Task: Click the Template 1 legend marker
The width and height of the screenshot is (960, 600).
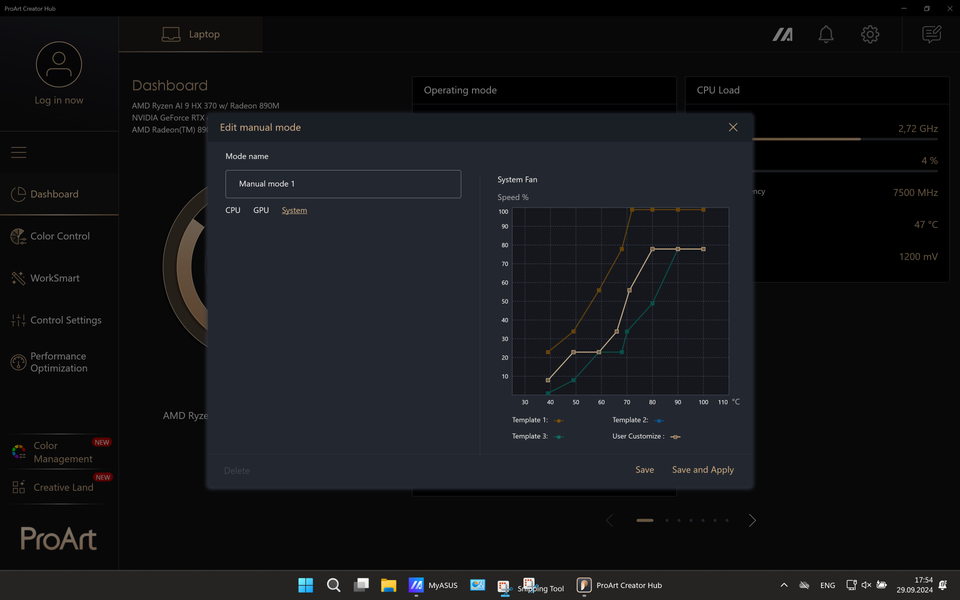Action: (x=558, y=421)
